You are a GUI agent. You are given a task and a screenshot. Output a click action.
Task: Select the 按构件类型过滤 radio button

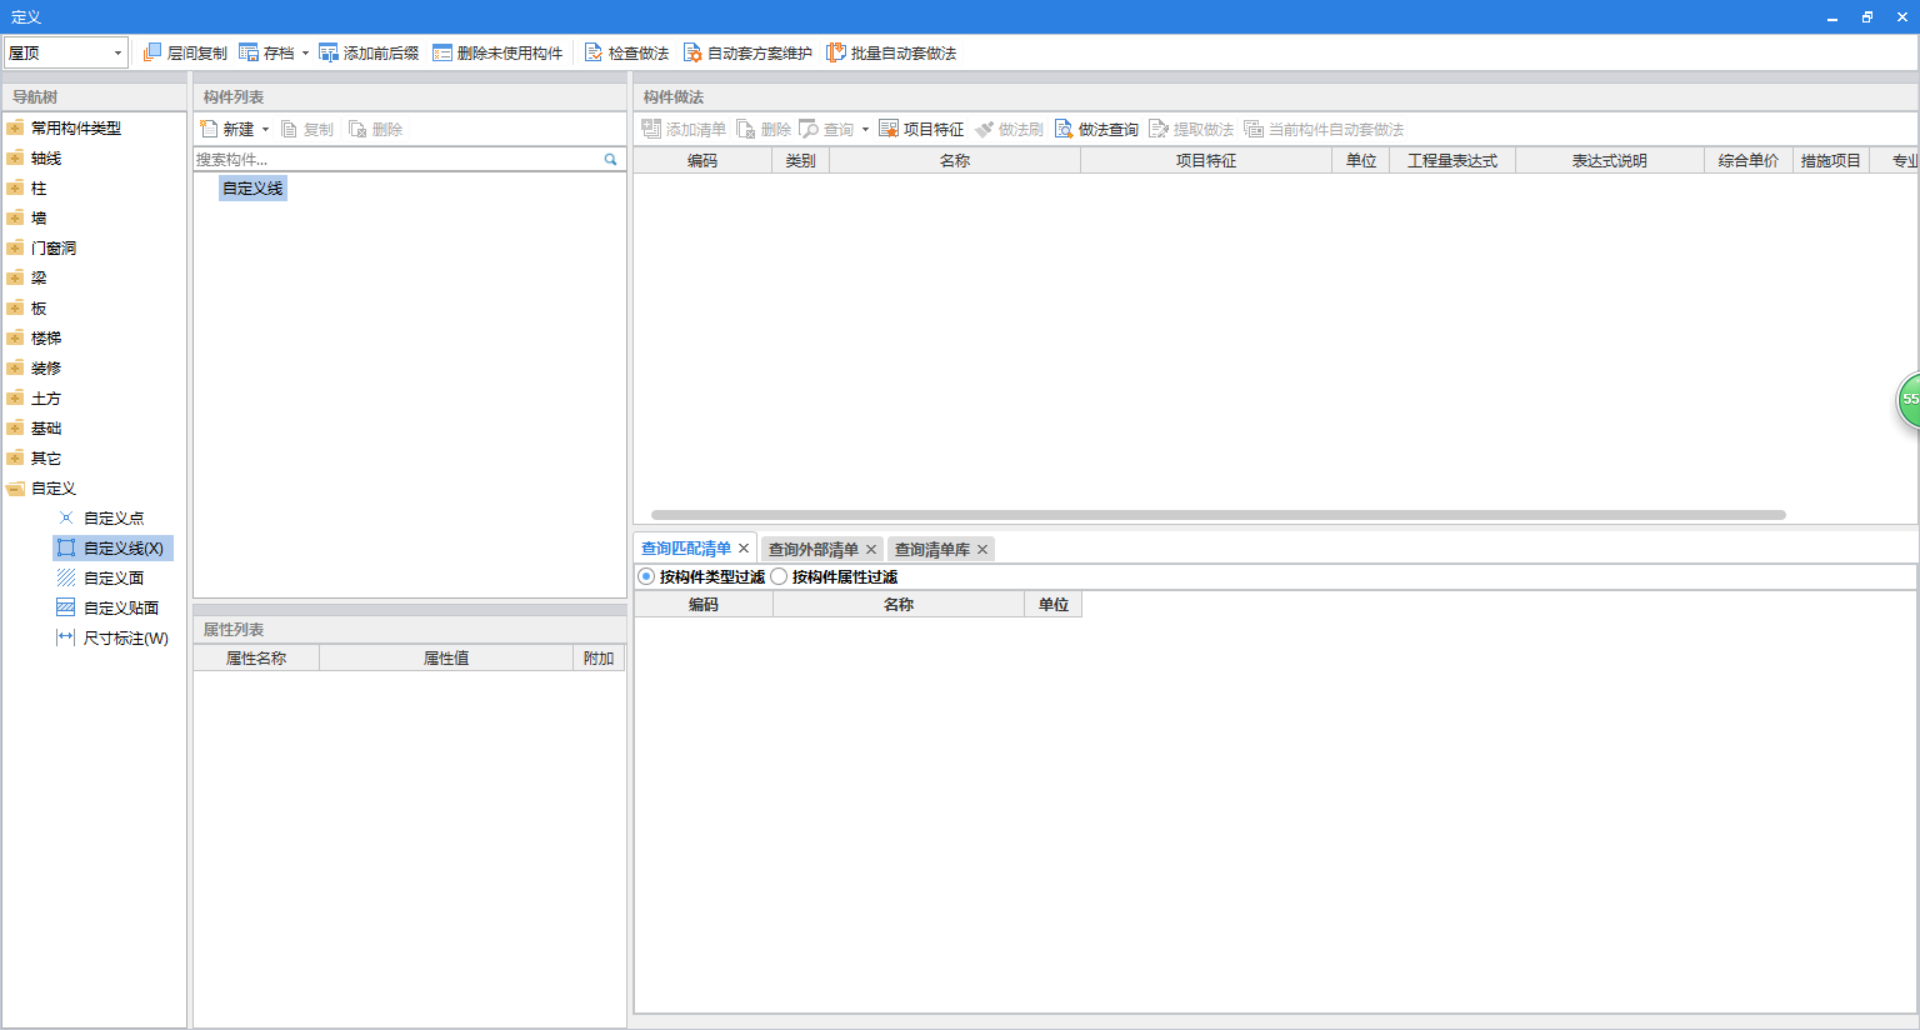(x=646, y=577)
